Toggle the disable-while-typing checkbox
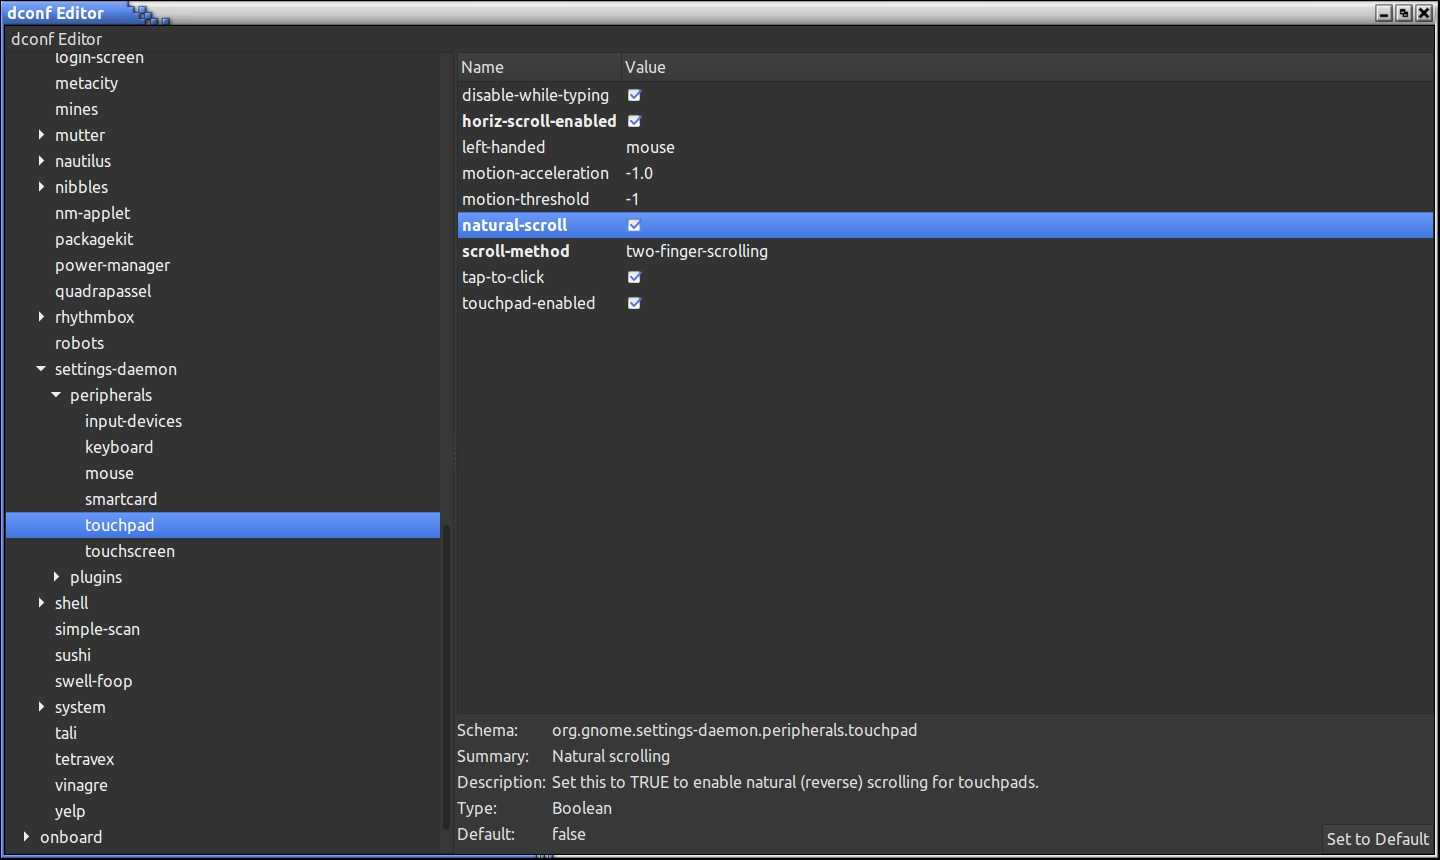This screenshot has width=1440, height=860. pyautogui.click(x=634, y=95)
